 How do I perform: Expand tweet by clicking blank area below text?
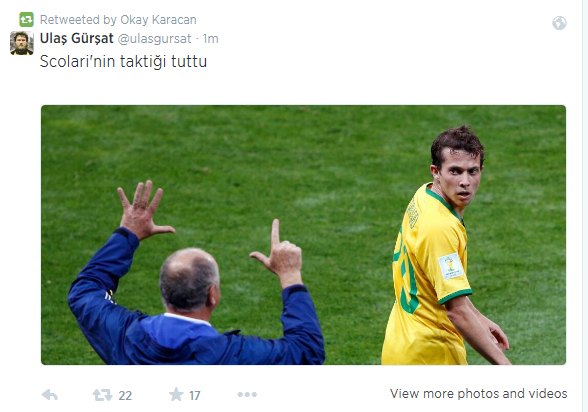300,88
